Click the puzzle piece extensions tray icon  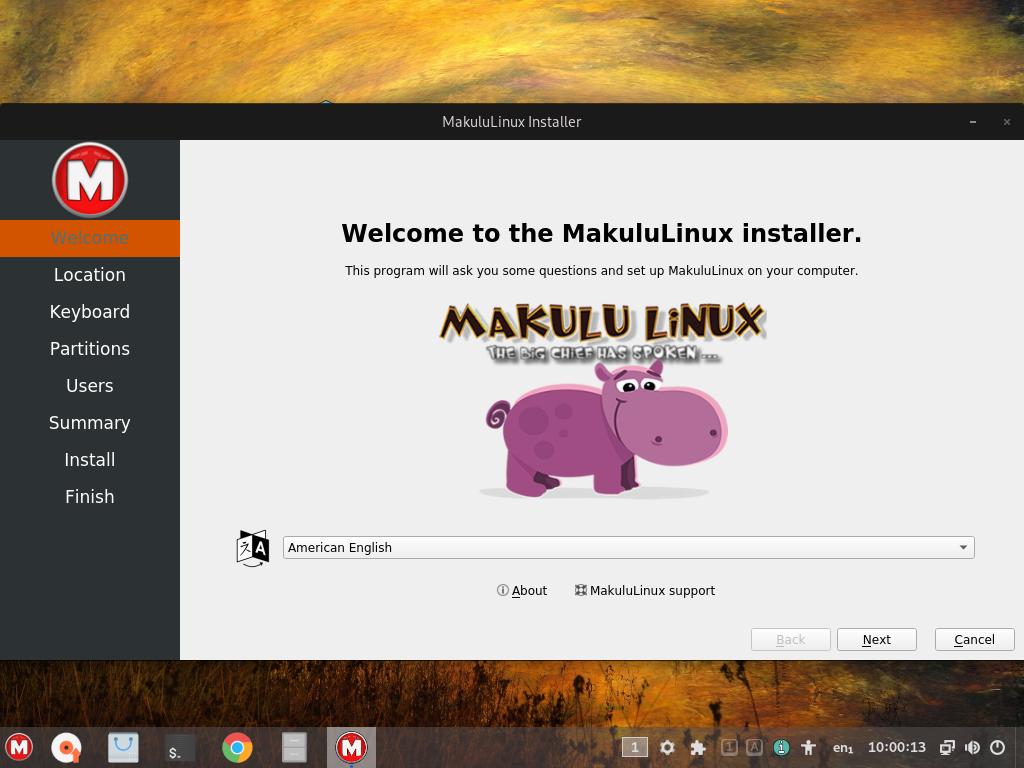coord(698,747)
